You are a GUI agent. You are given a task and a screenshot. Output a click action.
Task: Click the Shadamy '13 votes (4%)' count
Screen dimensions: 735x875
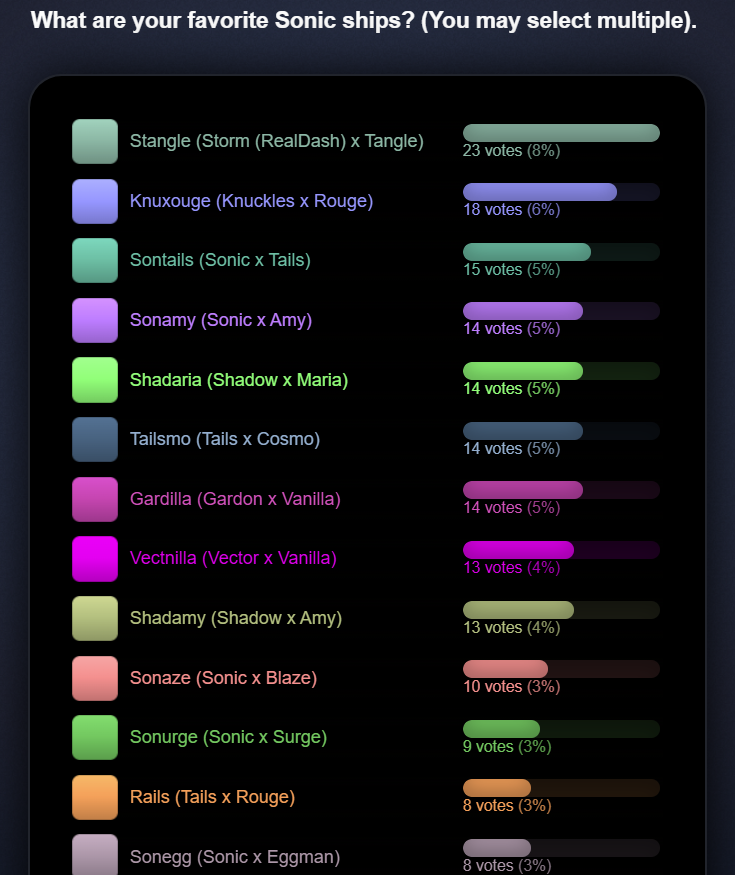tap(512, 628)
